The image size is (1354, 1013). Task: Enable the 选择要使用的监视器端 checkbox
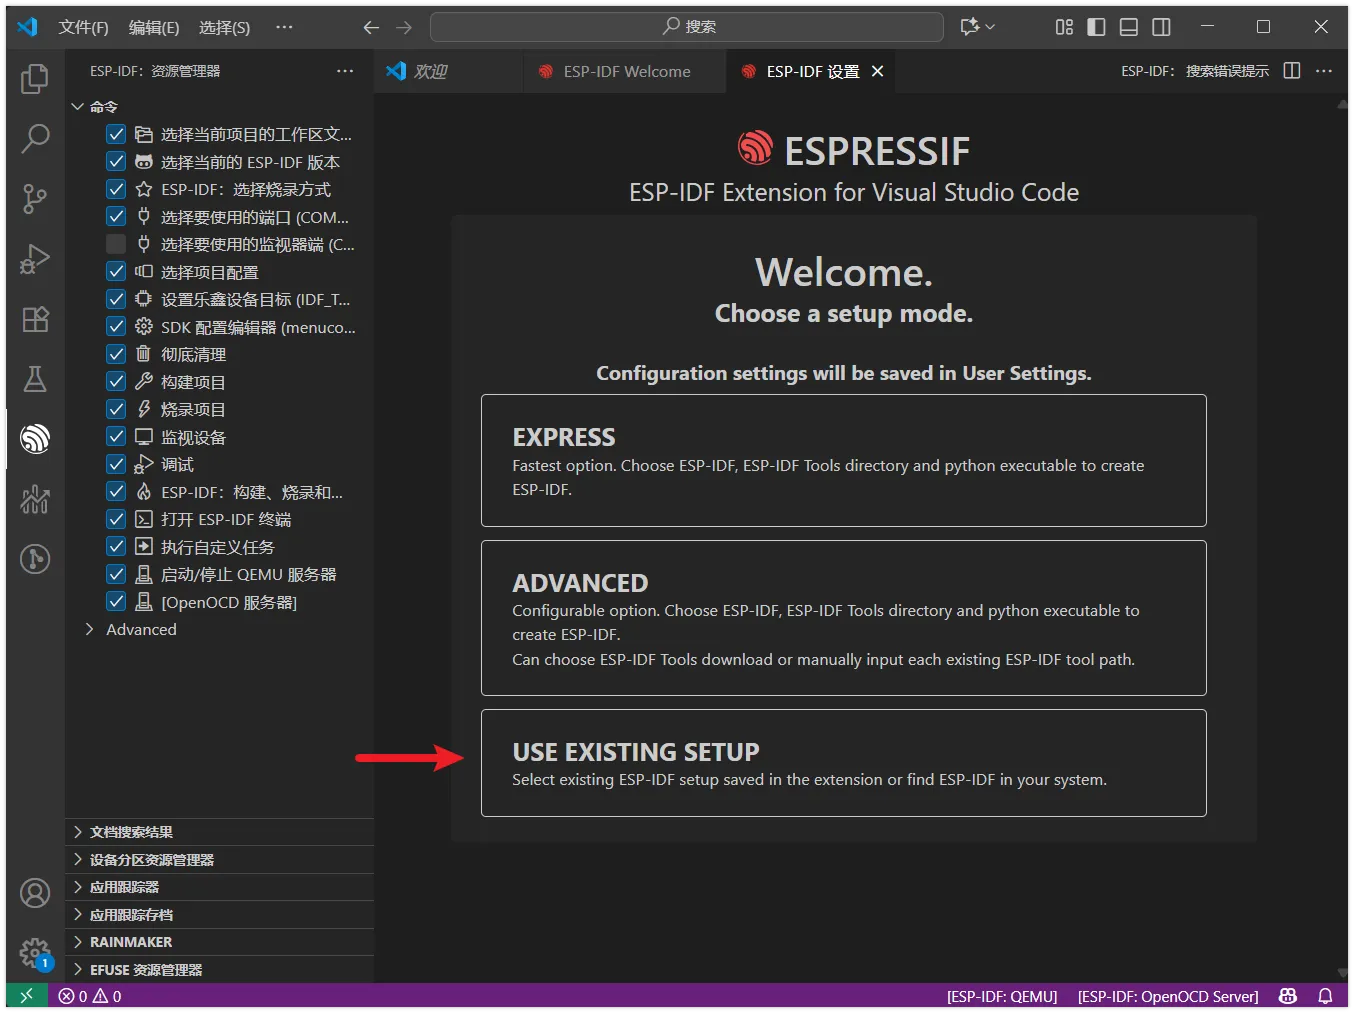[x=115, y=243]
